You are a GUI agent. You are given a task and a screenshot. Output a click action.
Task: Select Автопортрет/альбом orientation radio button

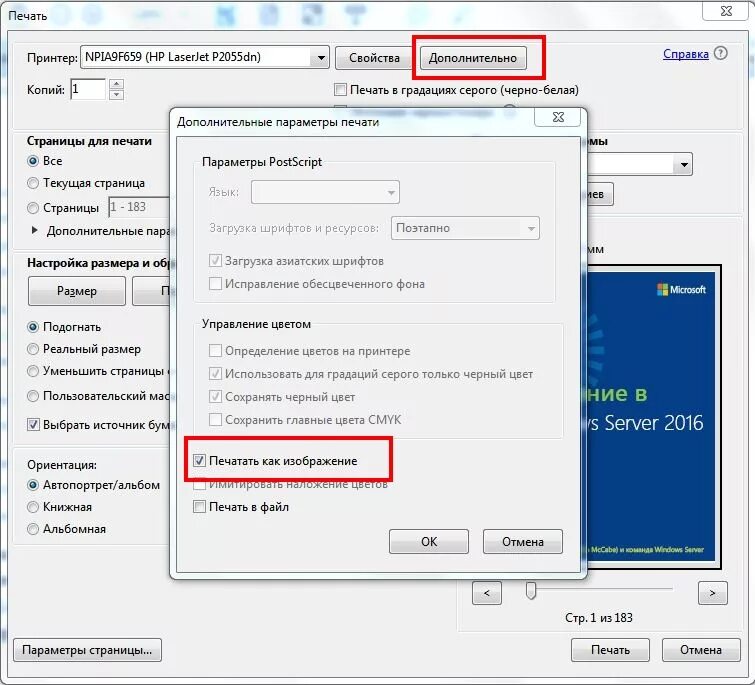(33, 485)
